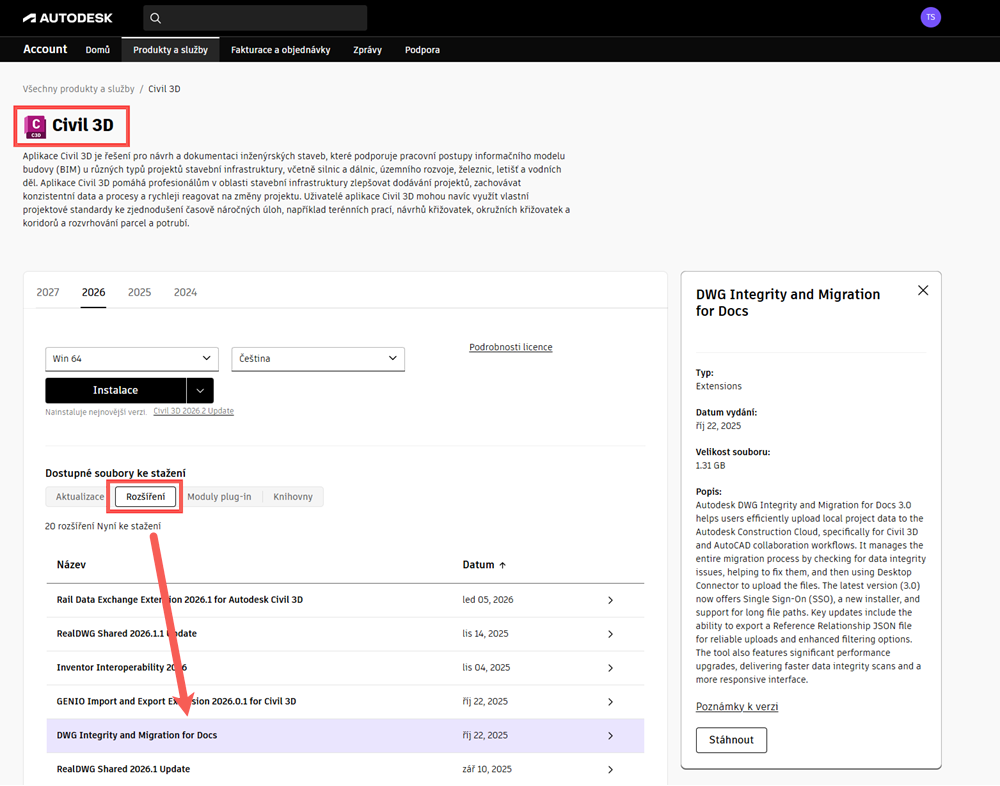
Task: Open Poznámky k verzi link
Action: [737, 706]
